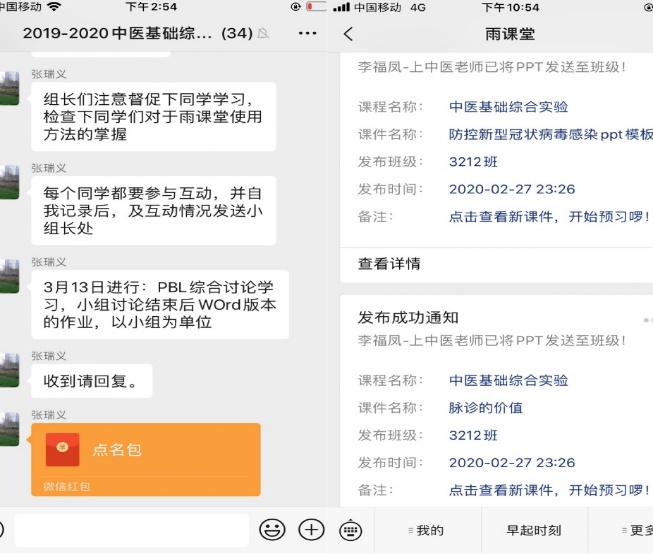Select the 组长们注意督促下同学学习 message bubble
The width and height of the screenshot is (653, 554).
(x=153, y=117)
